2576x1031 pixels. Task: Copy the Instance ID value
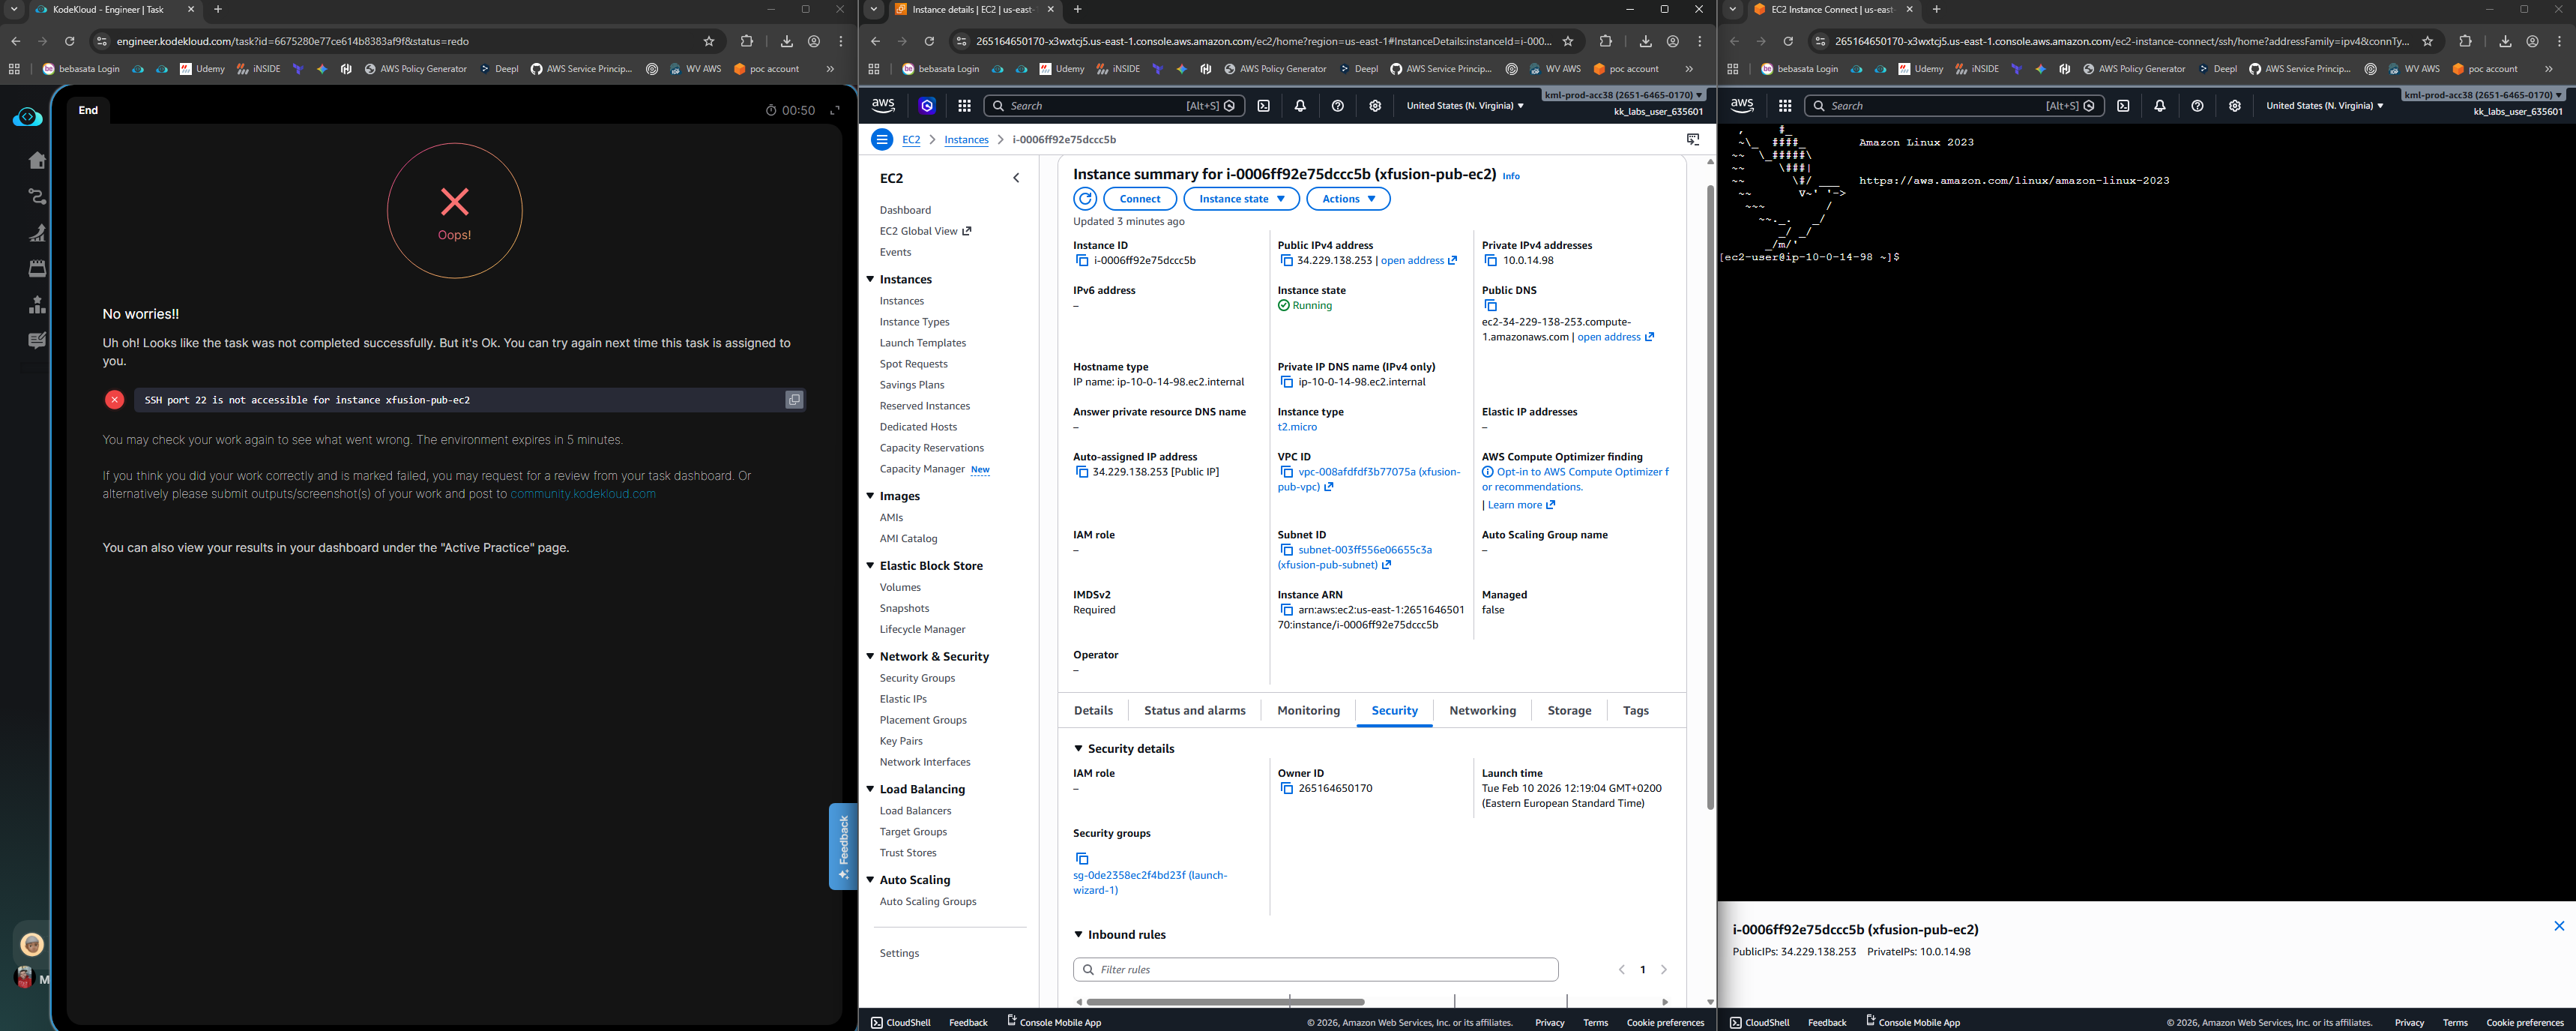[x=1081, y=261]
